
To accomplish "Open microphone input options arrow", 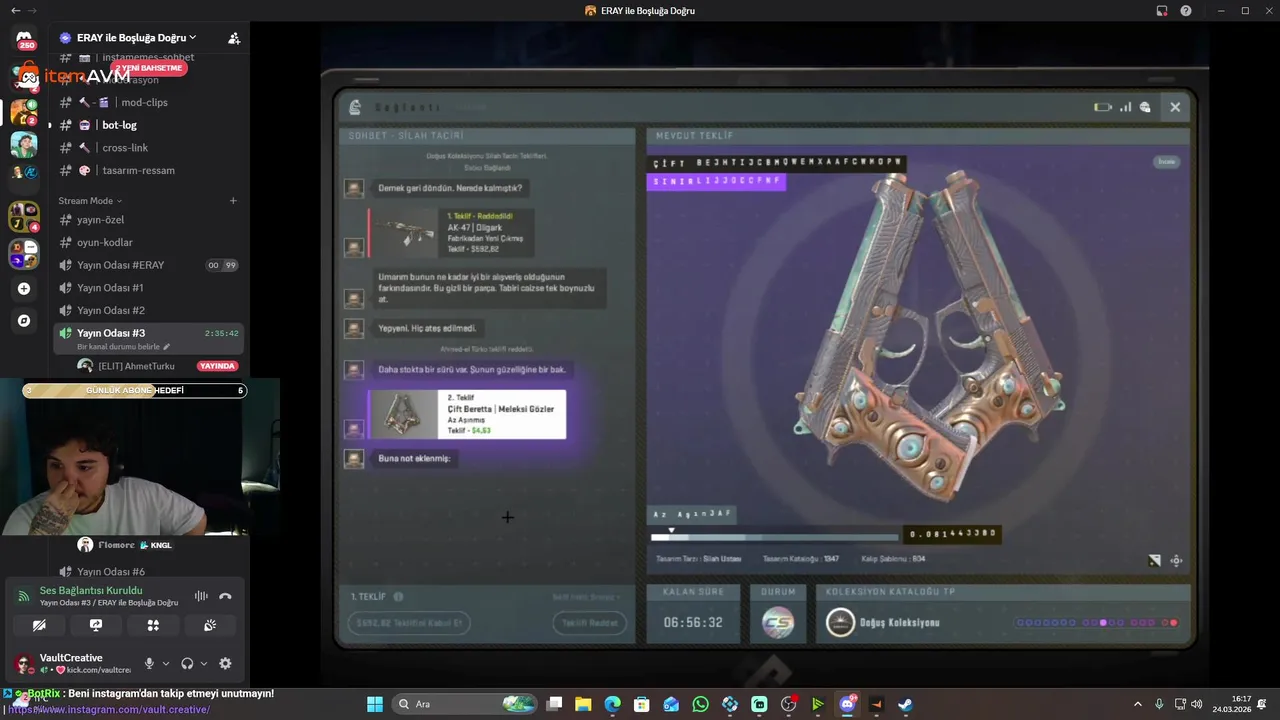I will (165, 663).
